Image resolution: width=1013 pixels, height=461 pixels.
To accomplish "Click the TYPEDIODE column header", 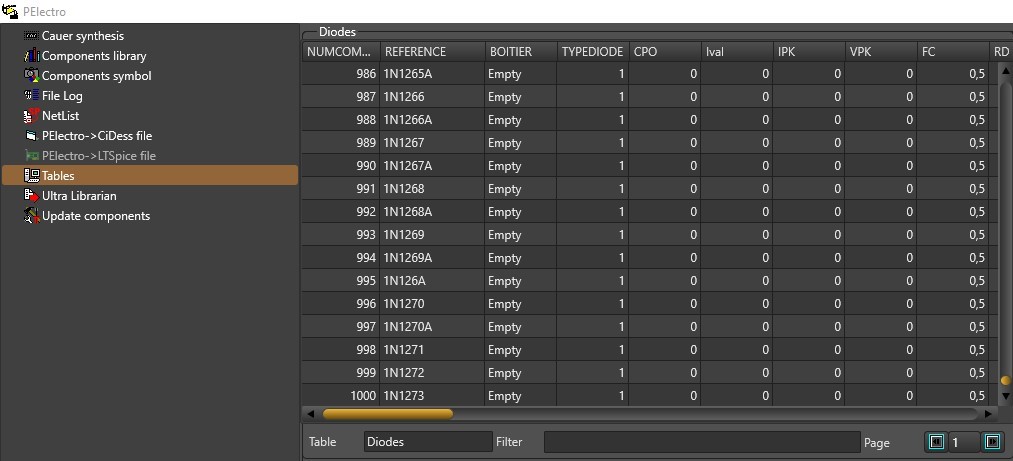I will click(592, 51).
